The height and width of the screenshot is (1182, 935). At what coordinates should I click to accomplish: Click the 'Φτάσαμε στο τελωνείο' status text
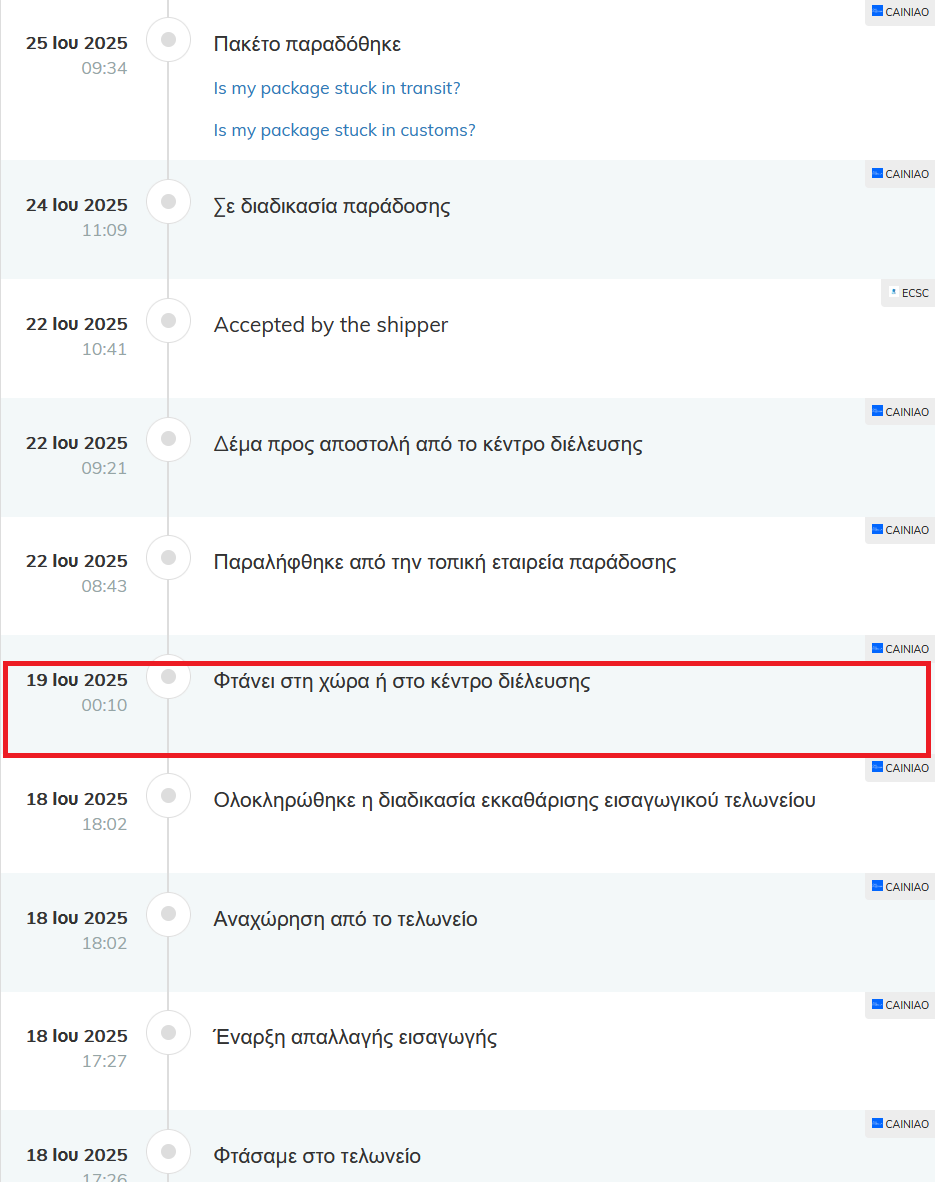click(x=317, y=1156)
